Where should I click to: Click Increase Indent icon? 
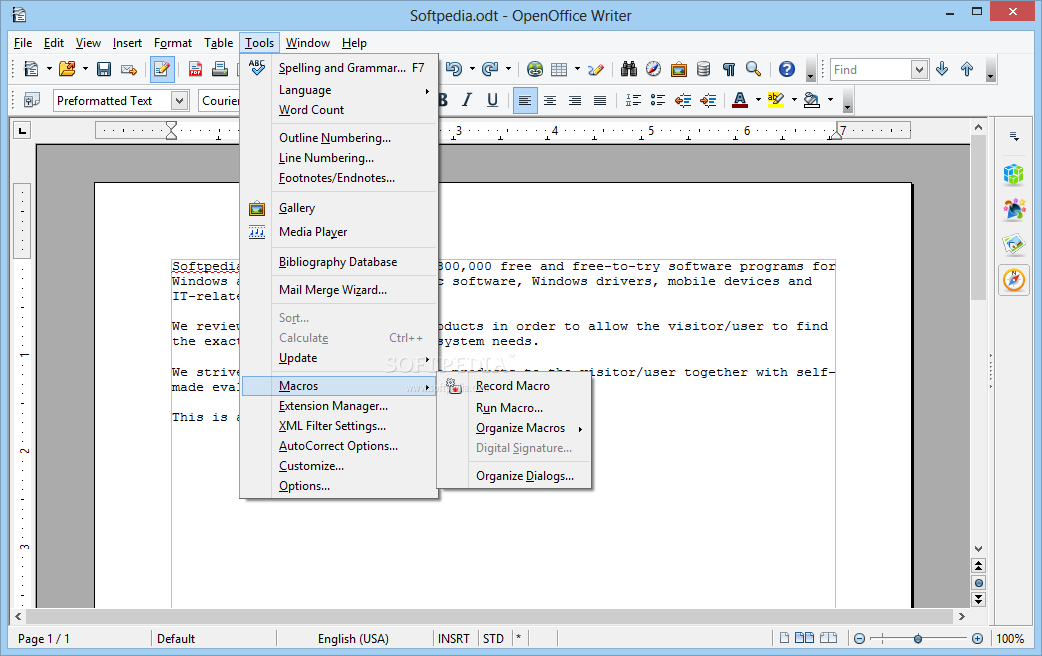[x=708, y=100]
